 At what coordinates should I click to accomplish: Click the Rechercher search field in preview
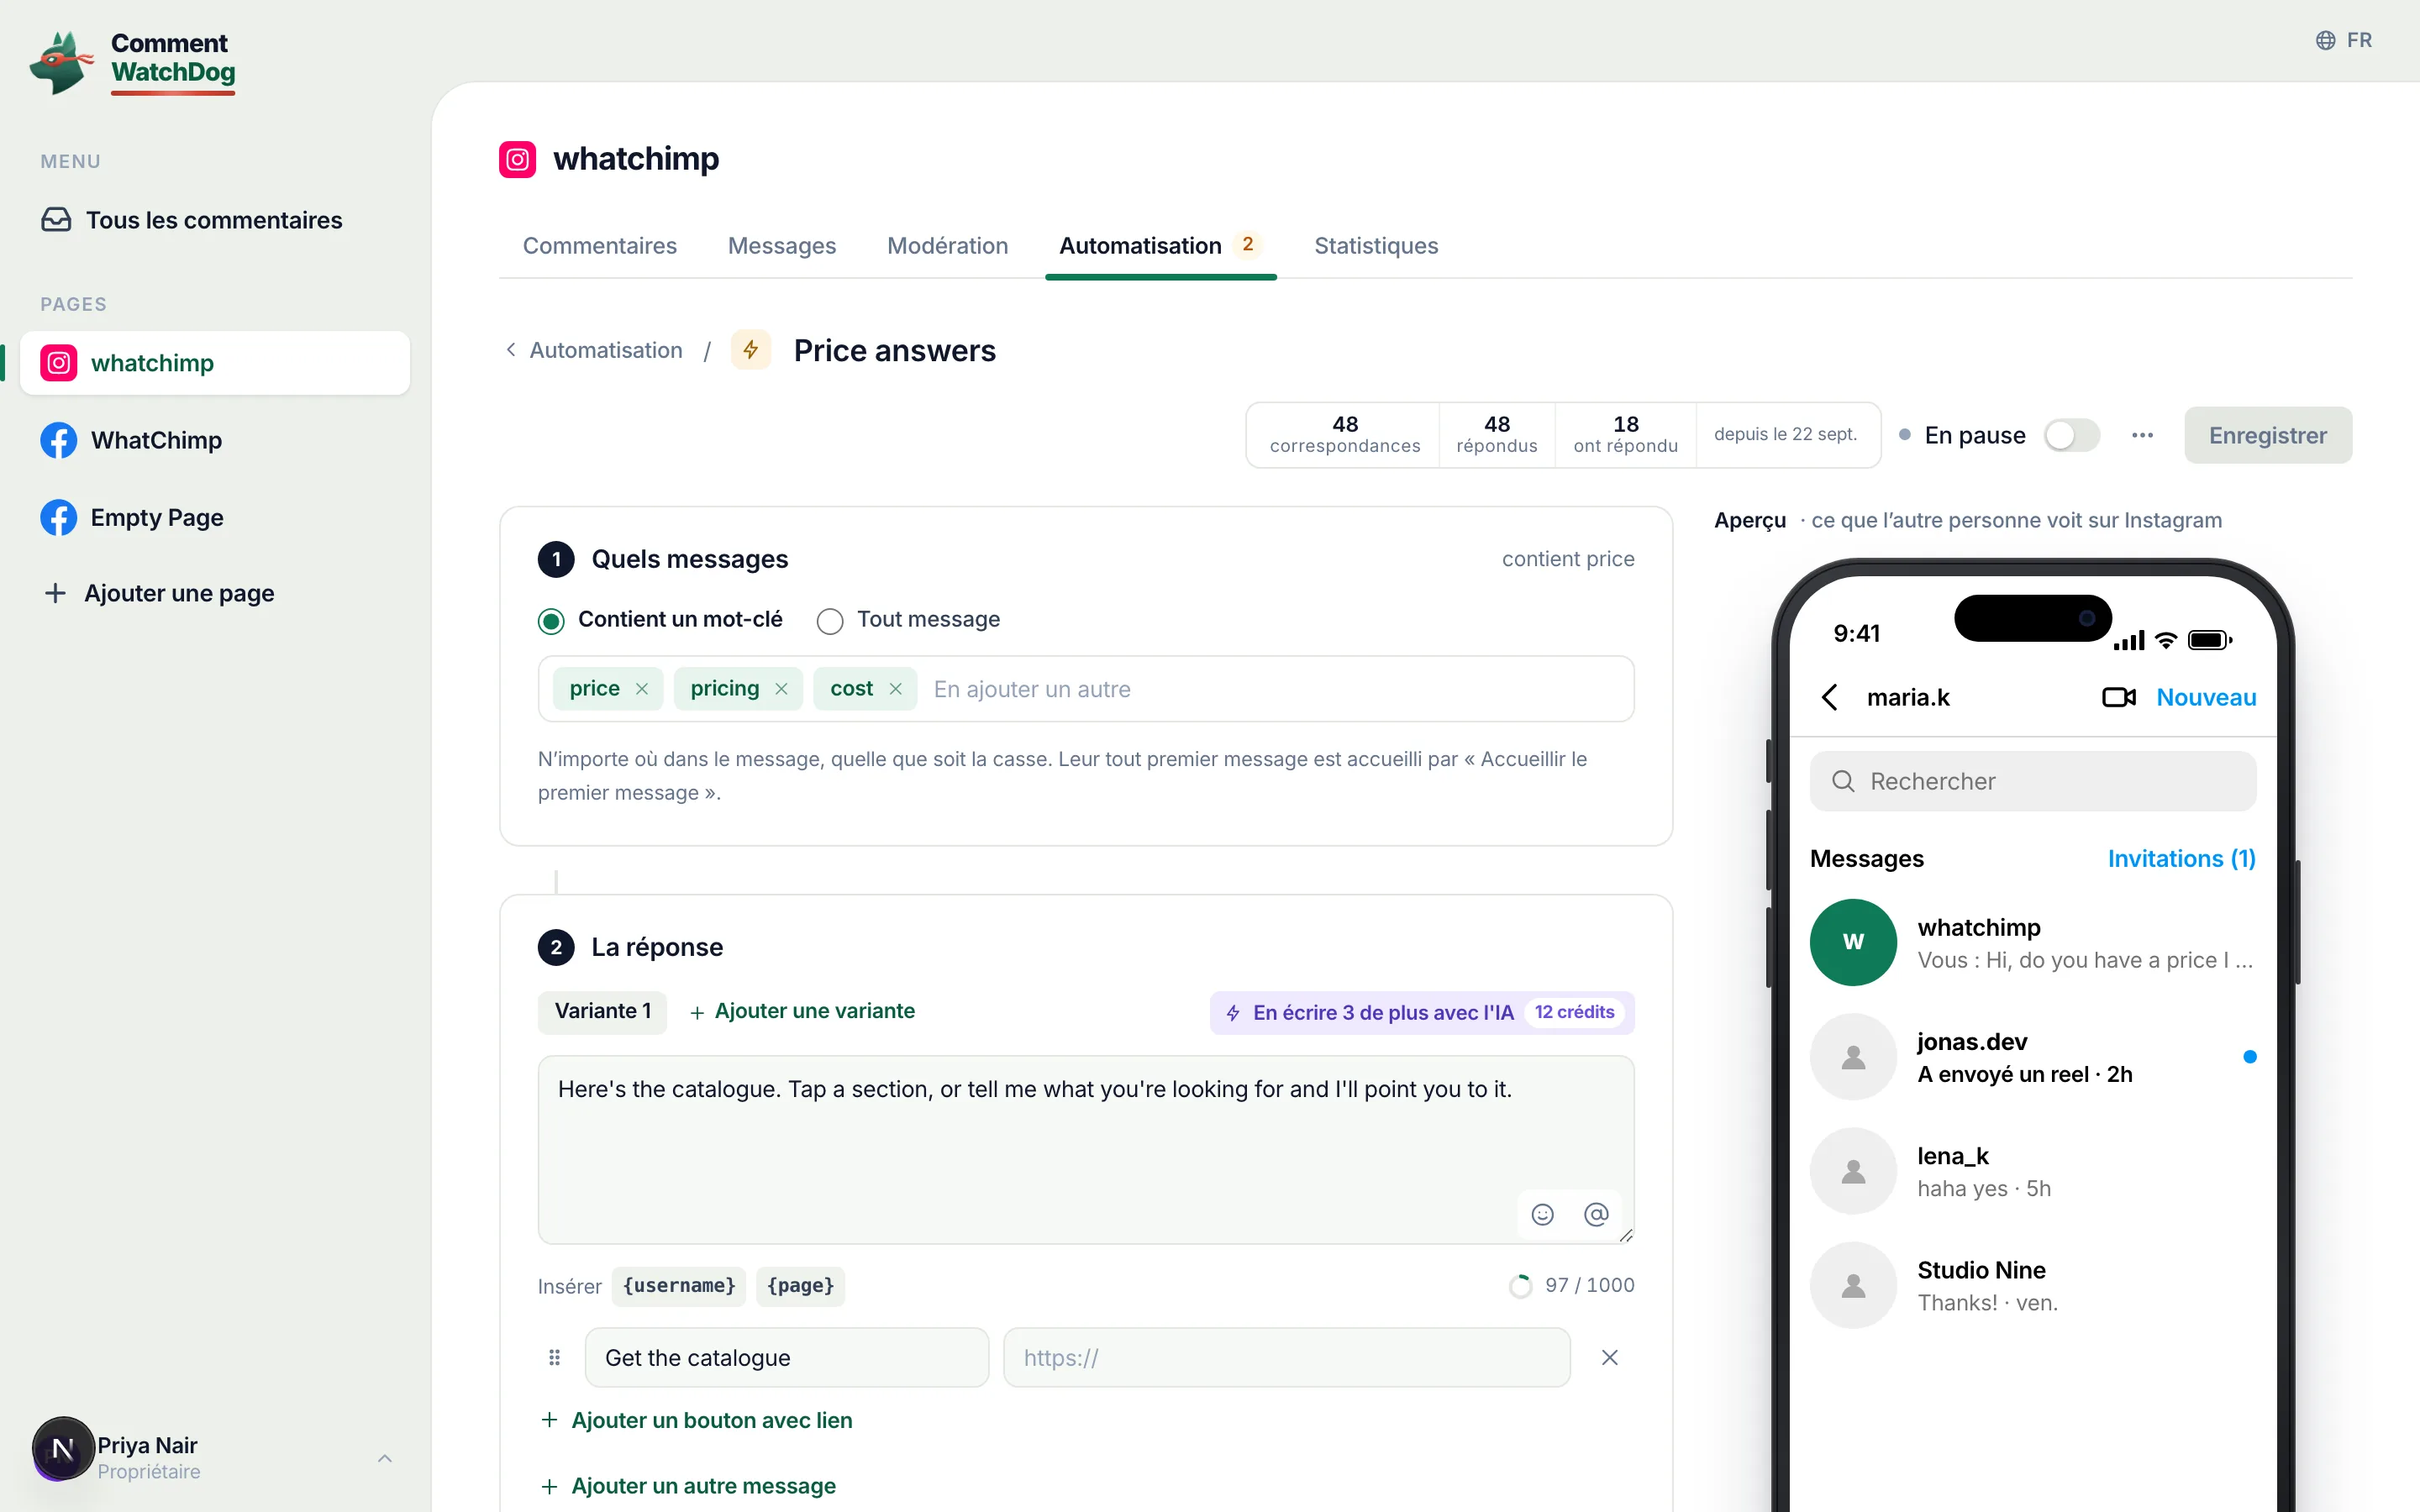(x=2032, y=782)
